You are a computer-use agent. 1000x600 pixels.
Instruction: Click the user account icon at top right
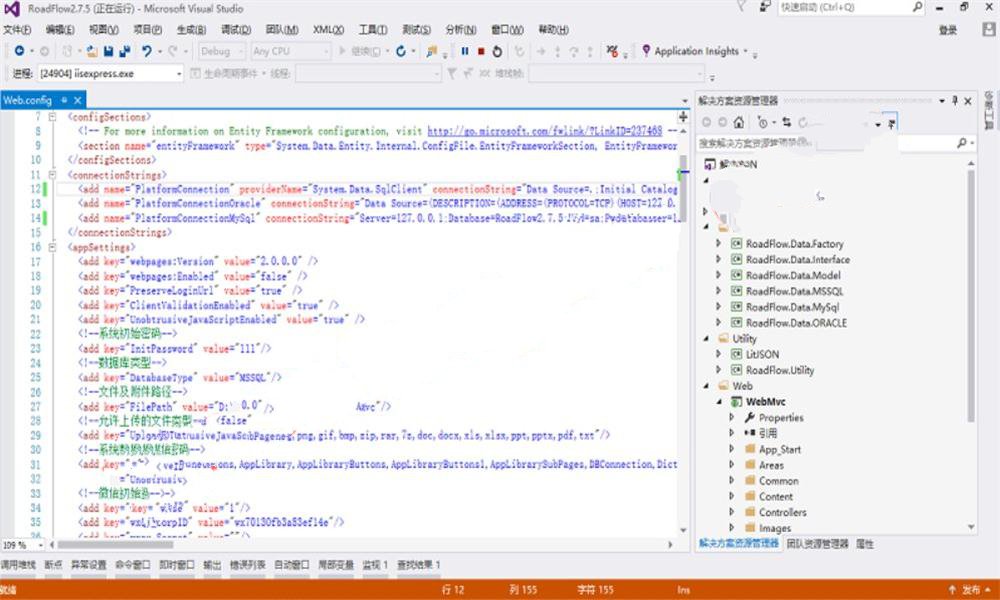(989, 30)
